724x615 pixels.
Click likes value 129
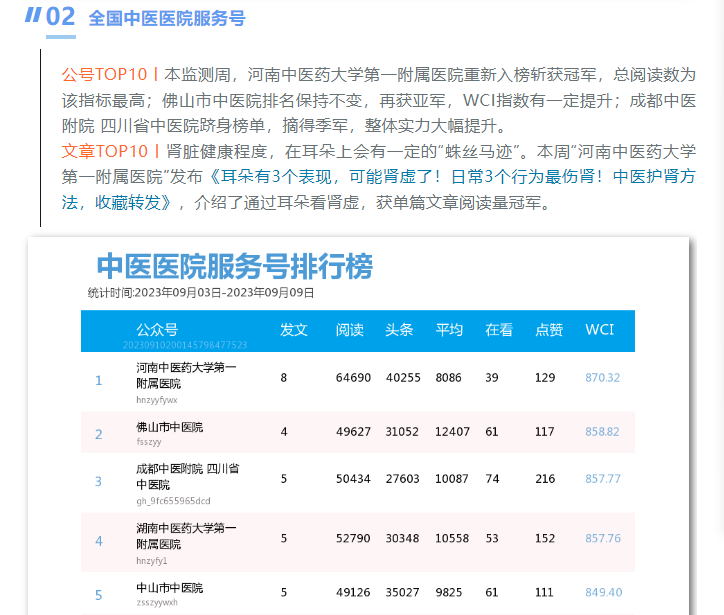(x=545, y=378)
